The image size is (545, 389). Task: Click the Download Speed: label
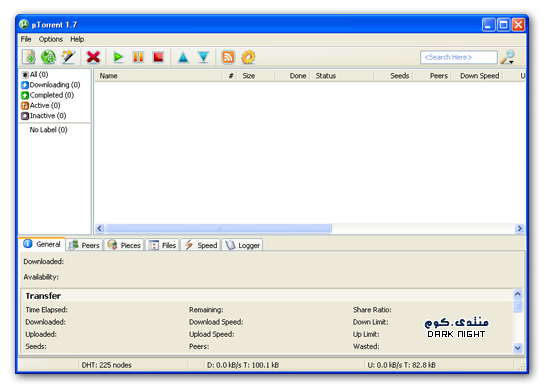coord(216,322)
